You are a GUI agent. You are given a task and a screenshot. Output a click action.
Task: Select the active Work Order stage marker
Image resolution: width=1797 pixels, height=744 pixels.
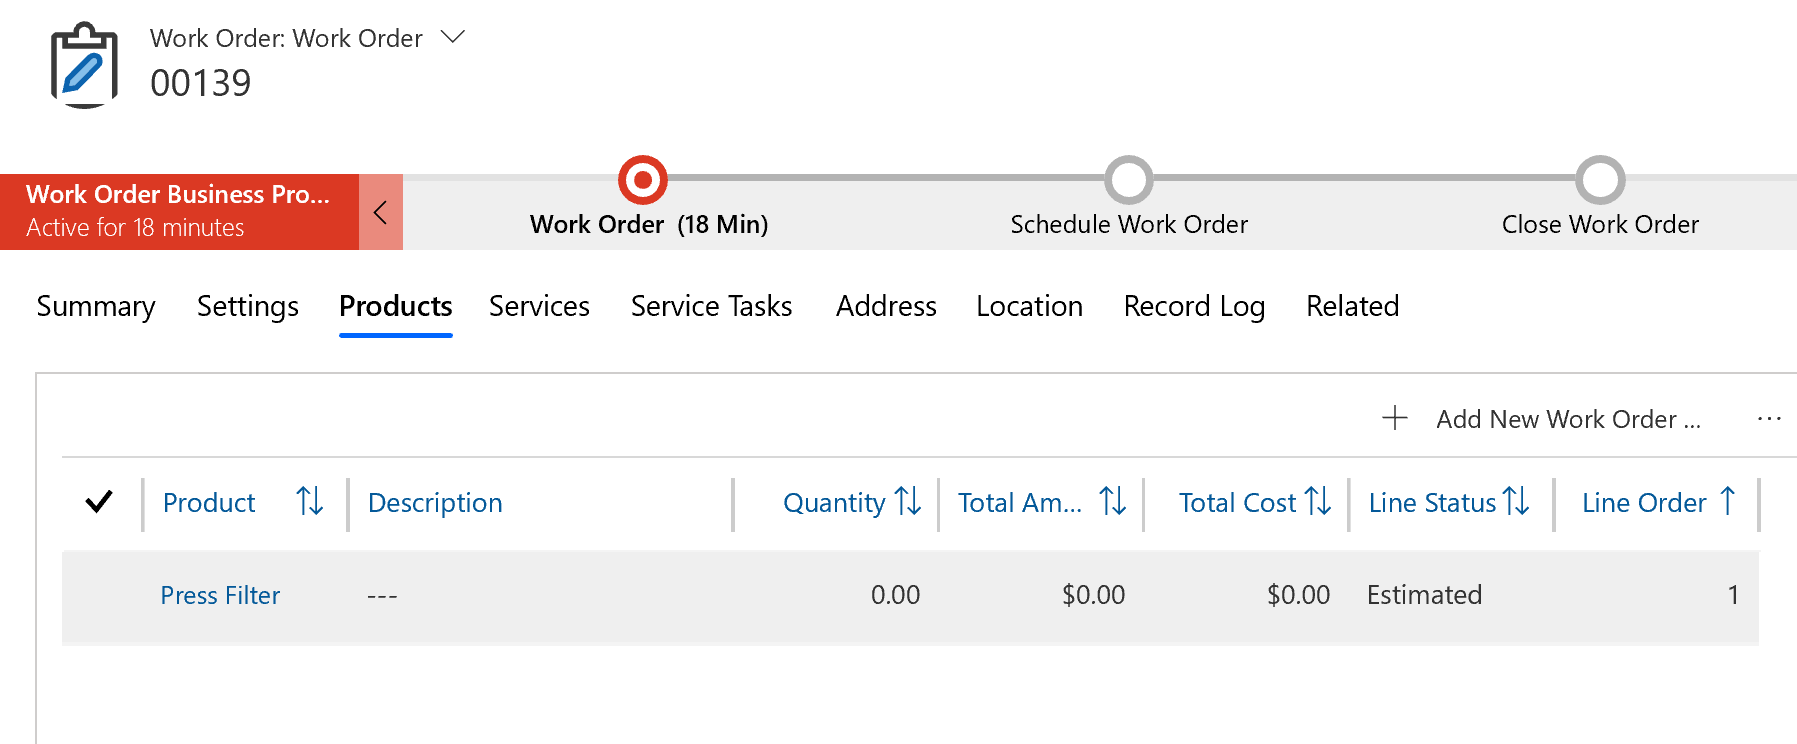[641, 182]
